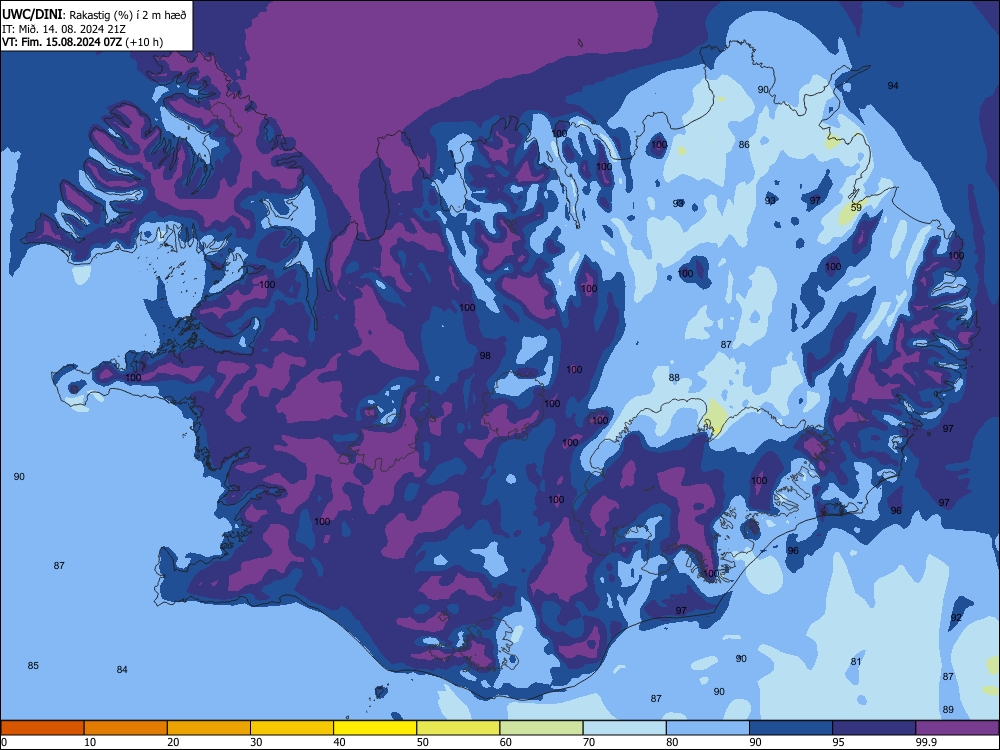1000x750 pixels.
Task: Select the dark navy 95–99.9 legend swatch
Action: [874, 728]
